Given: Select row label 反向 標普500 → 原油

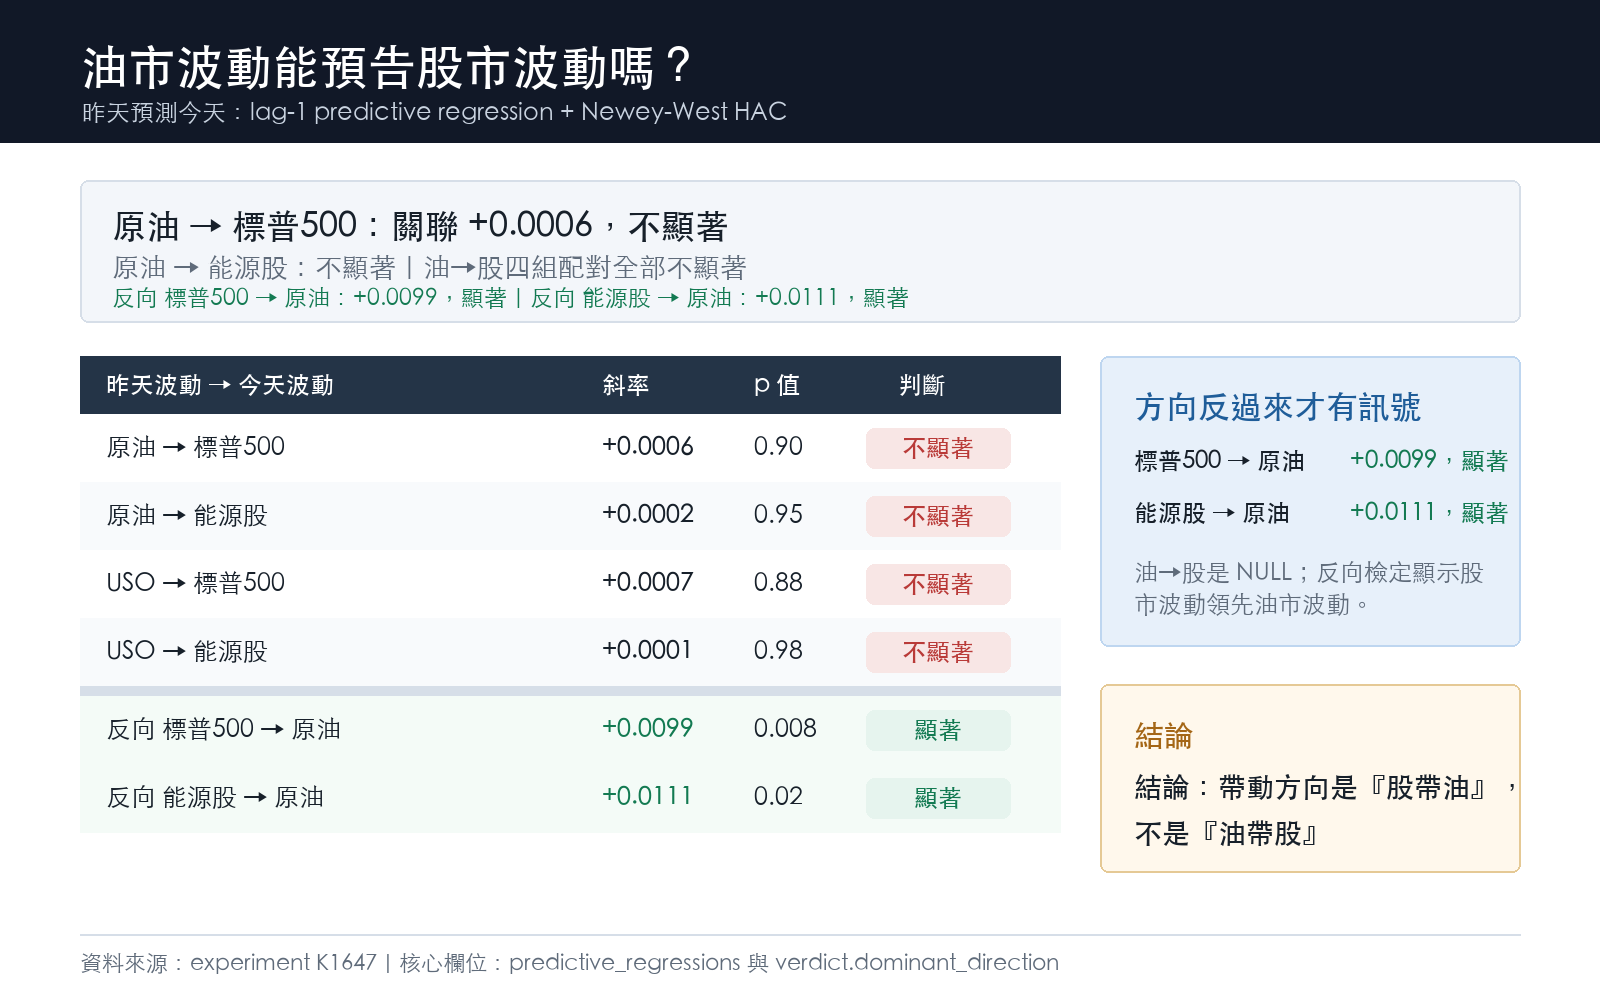Looking at the screenshot, I should (224, 729).
